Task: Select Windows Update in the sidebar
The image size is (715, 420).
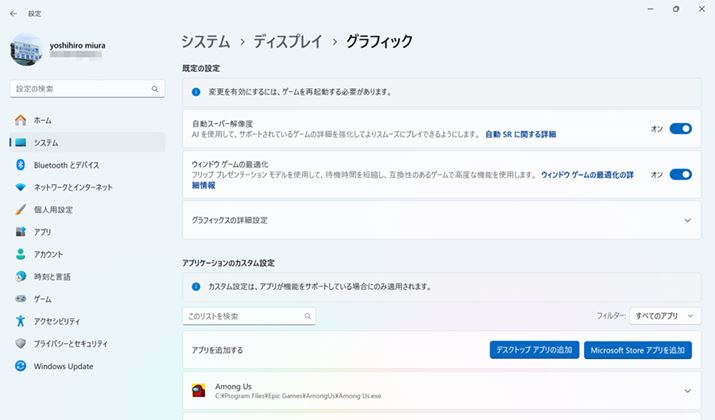Action: [62, 366]
